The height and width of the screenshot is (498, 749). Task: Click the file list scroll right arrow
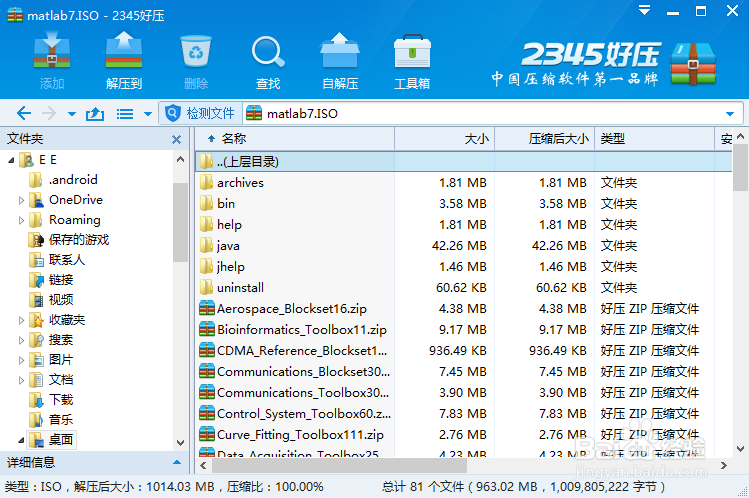point(724,465)
